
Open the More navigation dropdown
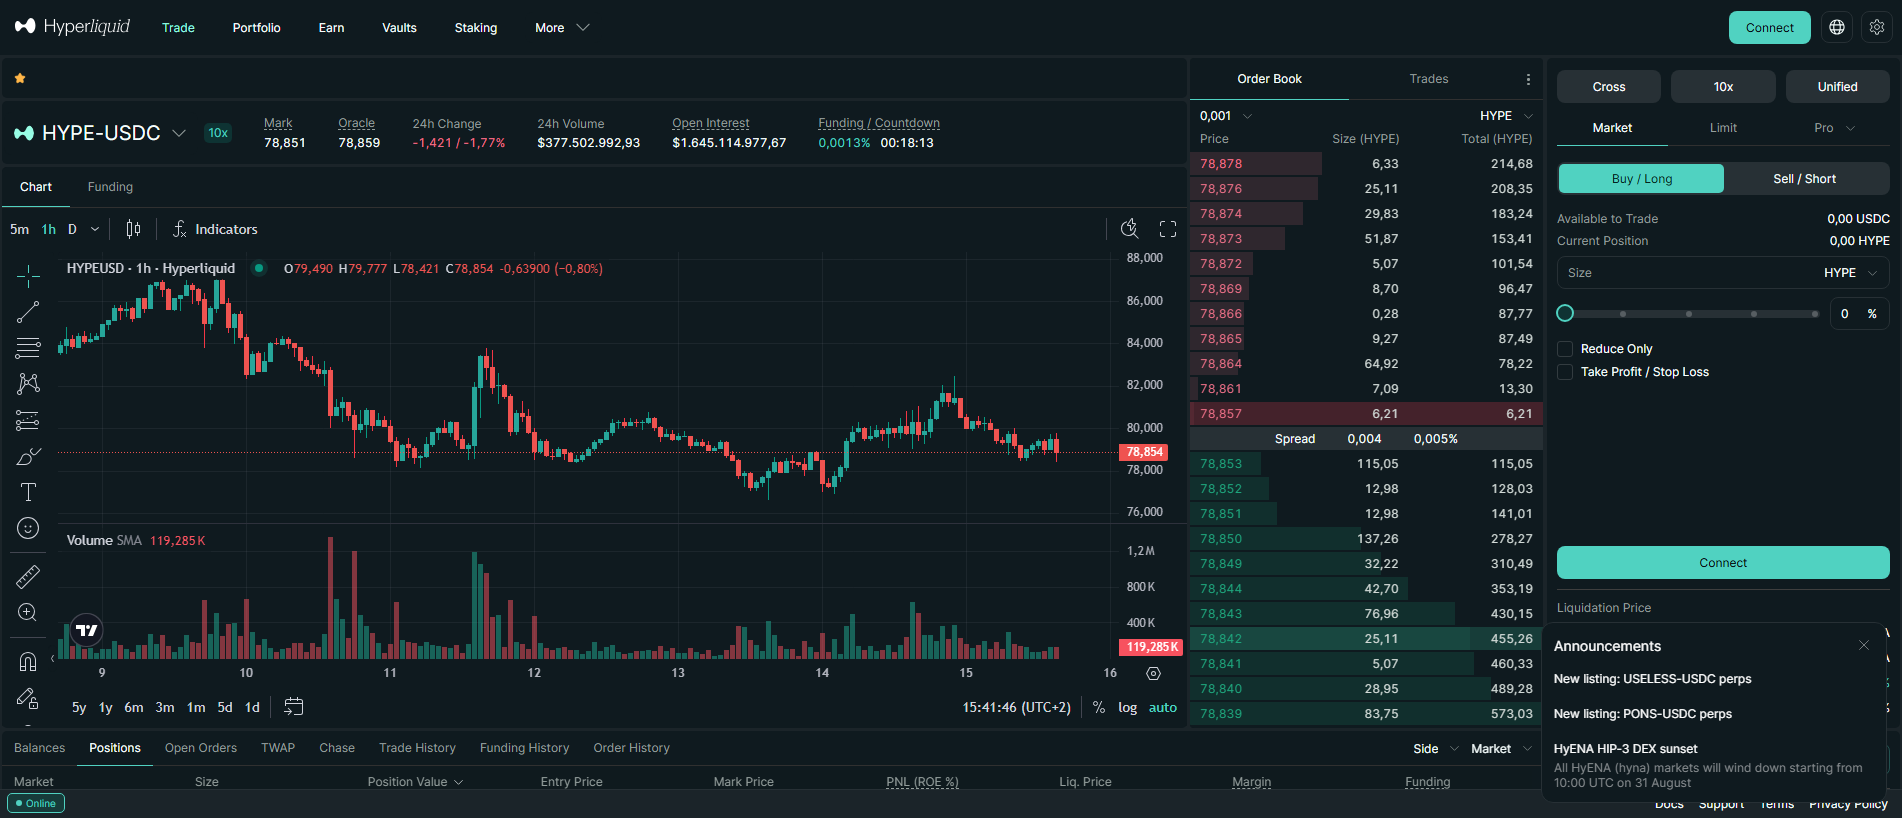point(562,28)
